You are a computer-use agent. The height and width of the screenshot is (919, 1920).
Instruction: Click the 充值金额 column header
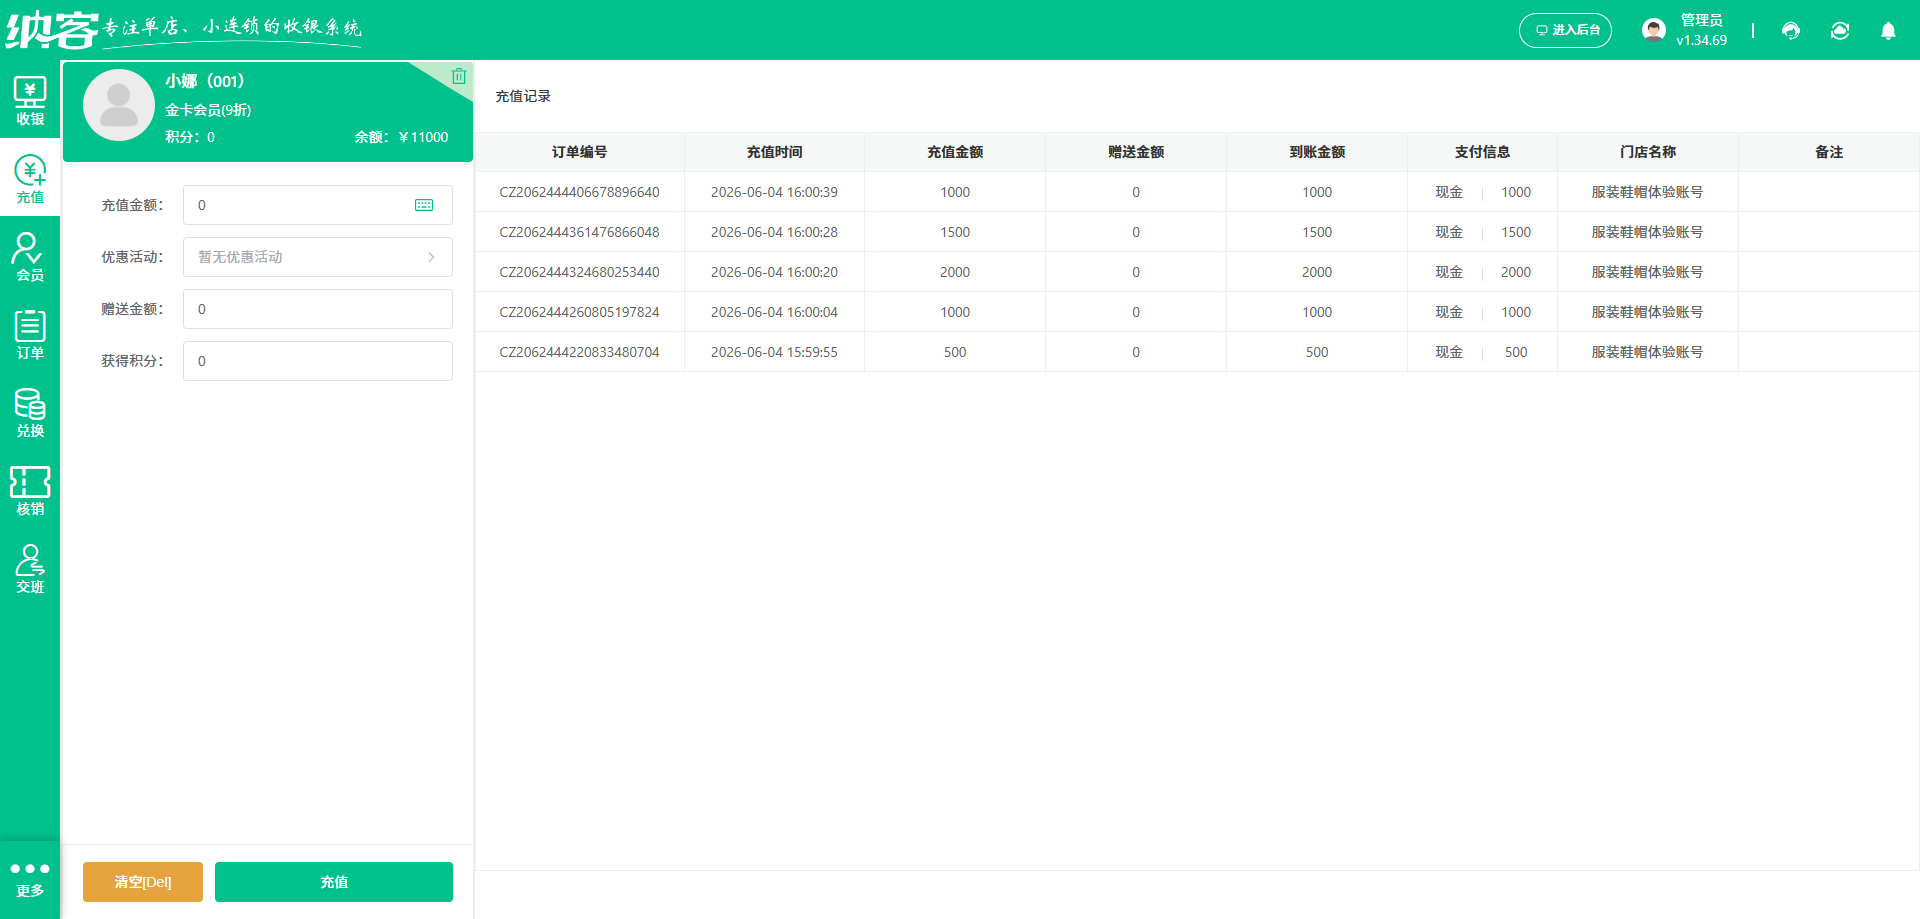pyautogui.click(x=955, y=152)
